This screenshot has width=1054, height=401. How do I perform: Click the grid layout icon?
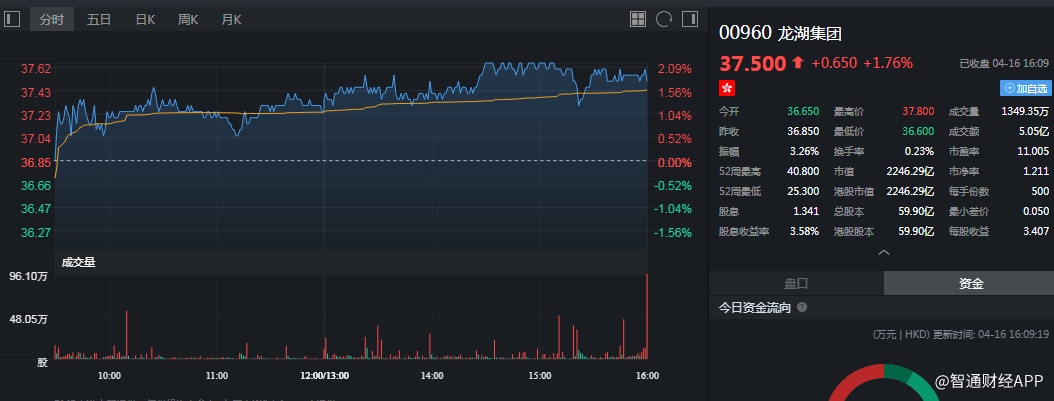click(x=638, y=19)
